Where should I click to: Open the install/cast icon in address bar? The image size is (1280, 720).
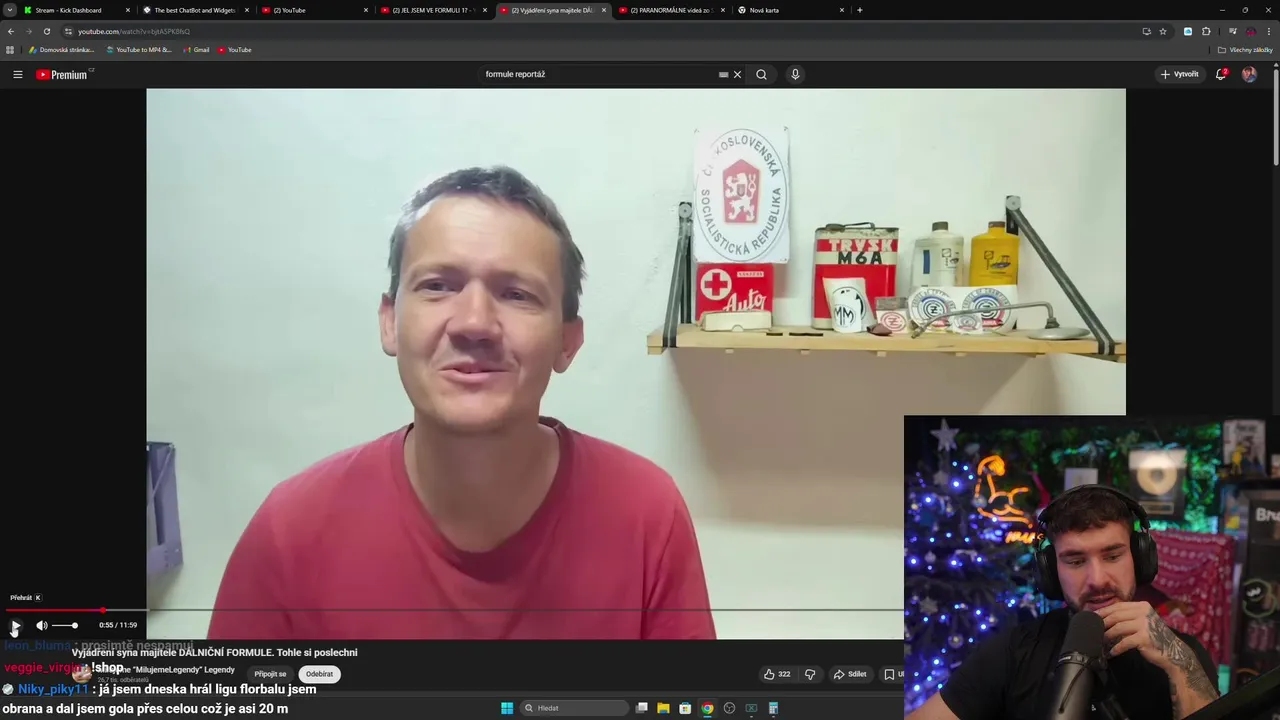click(1146, 31)
